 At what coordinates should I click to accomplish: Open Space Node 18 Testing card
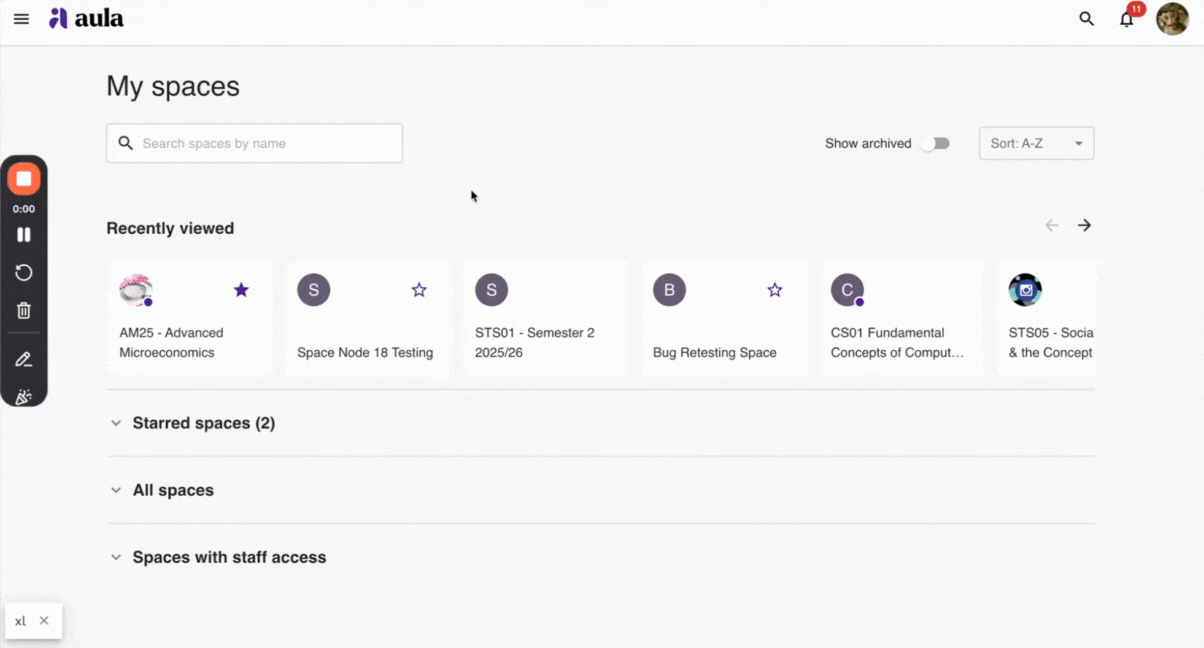367,318
